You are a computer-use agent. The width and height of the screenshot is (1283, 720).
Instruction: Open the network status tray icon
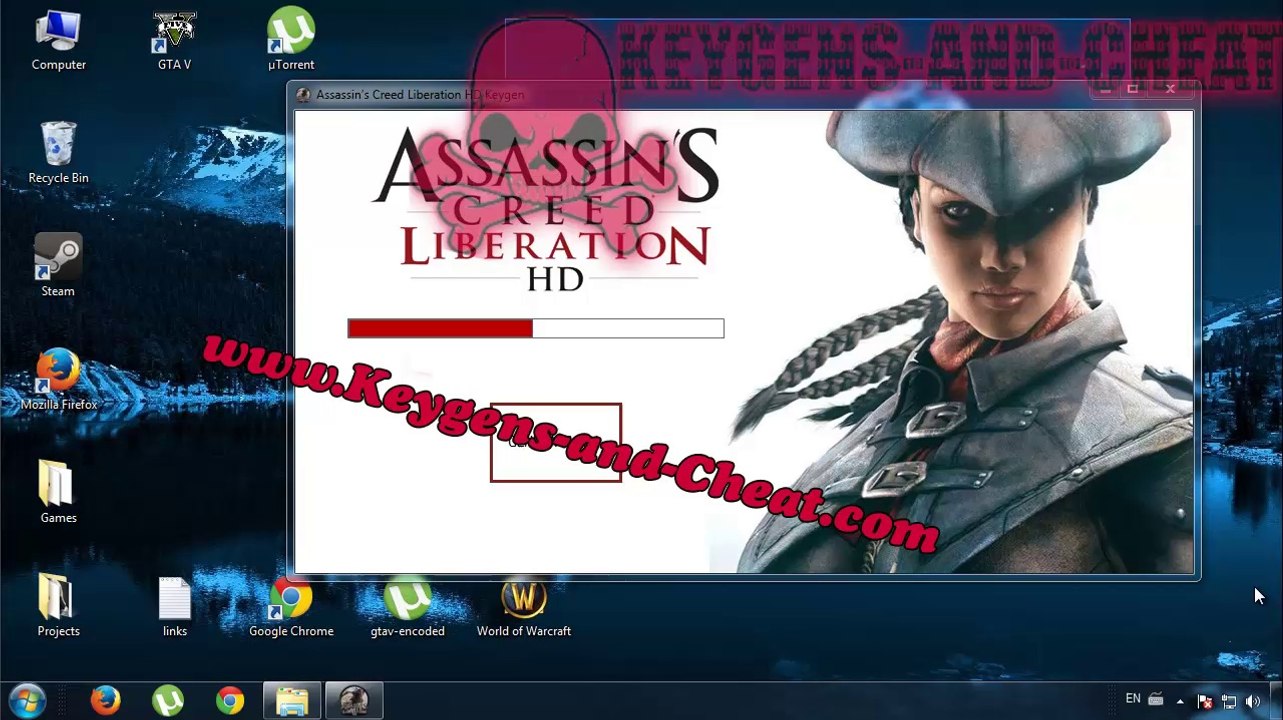coord(1229,701)
